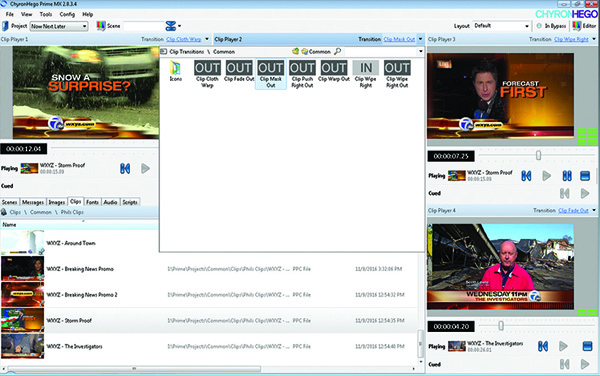The height and width of the screenshot is (376, 600).
Task: Select the Clip Warp Out transition icon
Action: [x=334, y=71]
